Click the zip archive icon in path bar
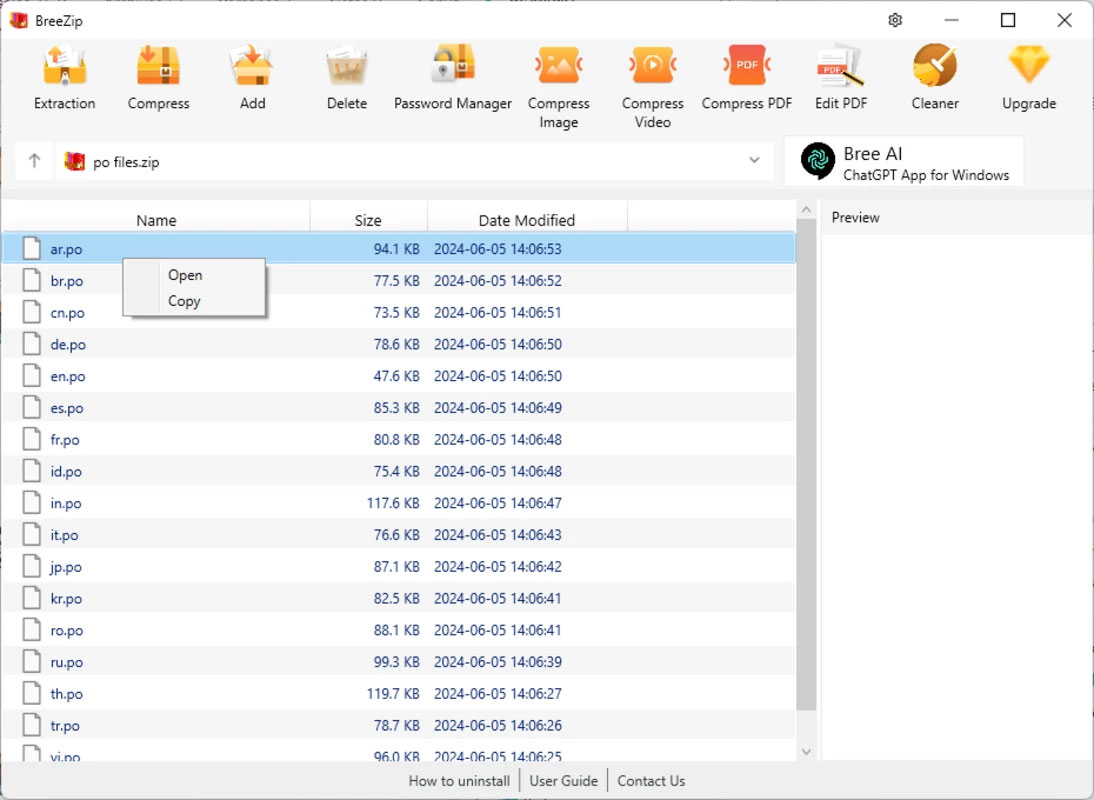Screen dimensions: 1094x800 click(x=75, y=162)
